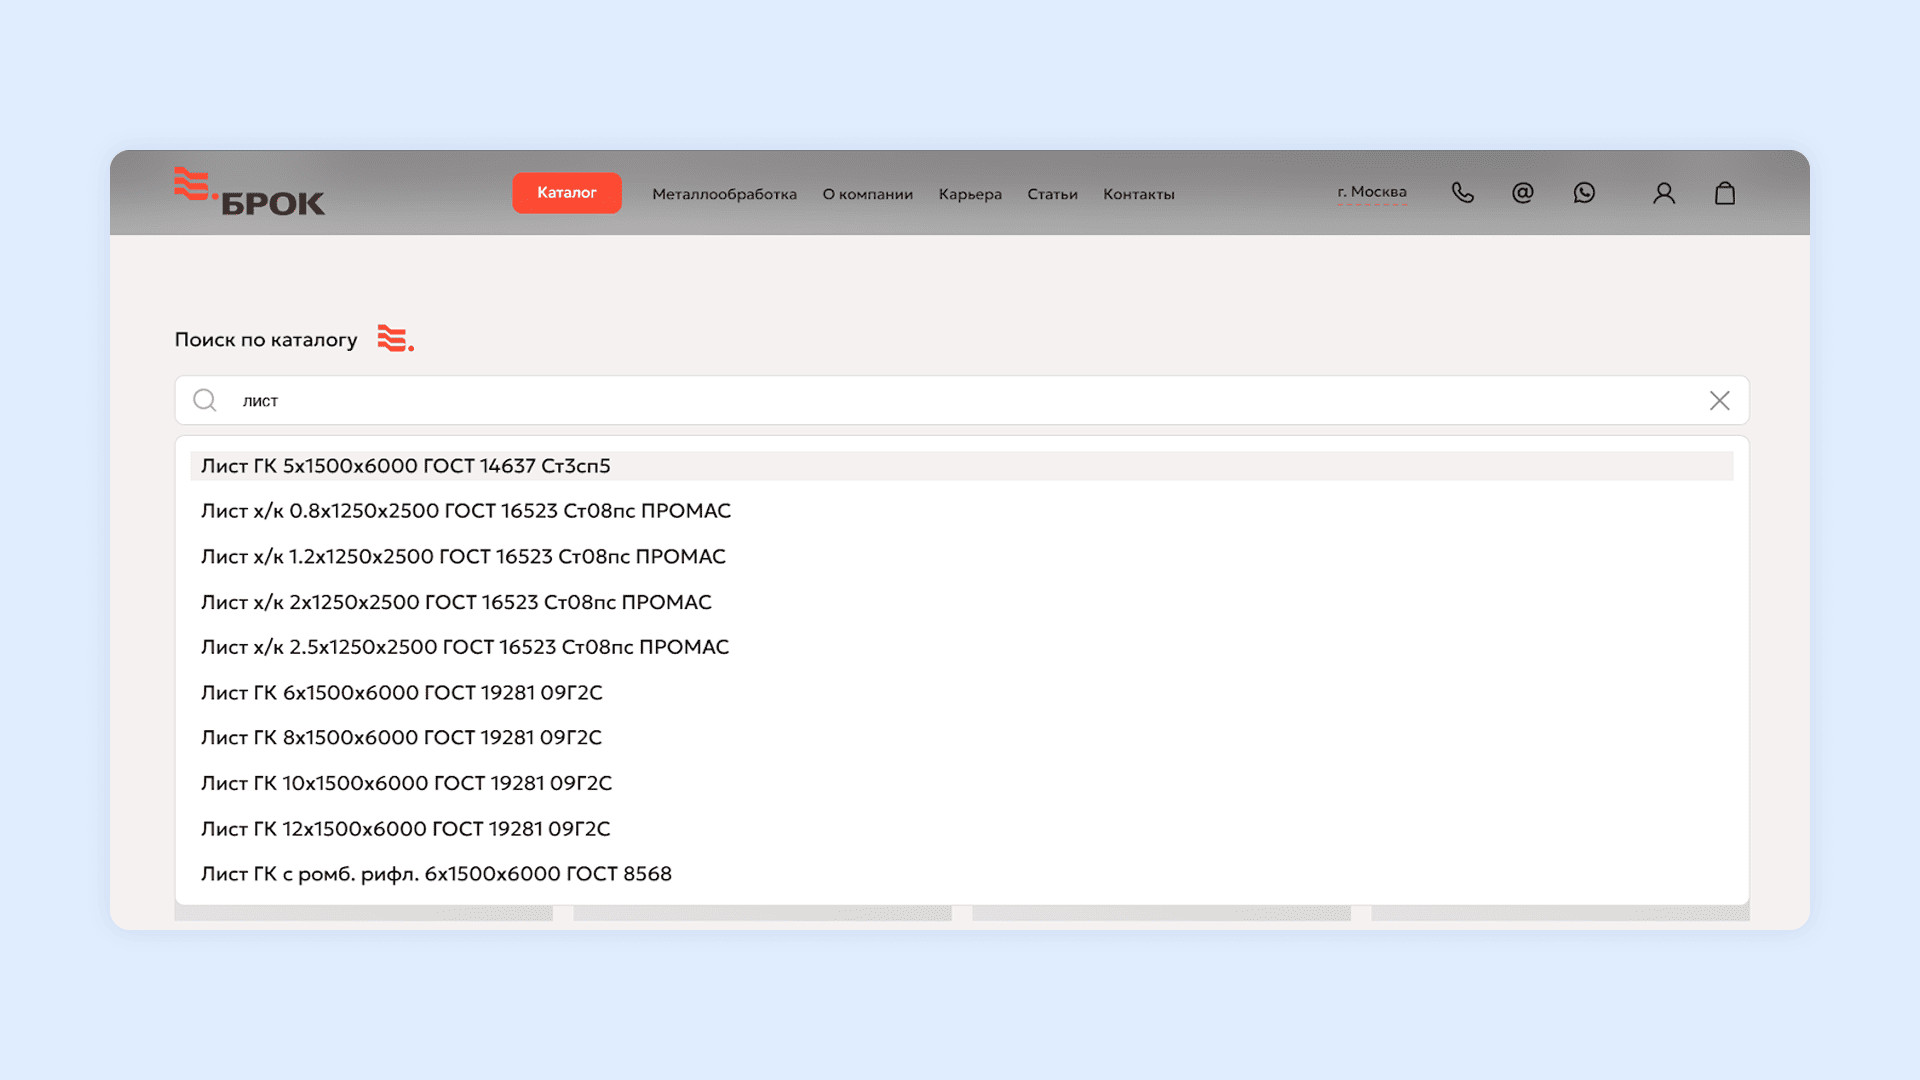
Task: Change city via г. Москва selector
Action: coord(1371,192)
